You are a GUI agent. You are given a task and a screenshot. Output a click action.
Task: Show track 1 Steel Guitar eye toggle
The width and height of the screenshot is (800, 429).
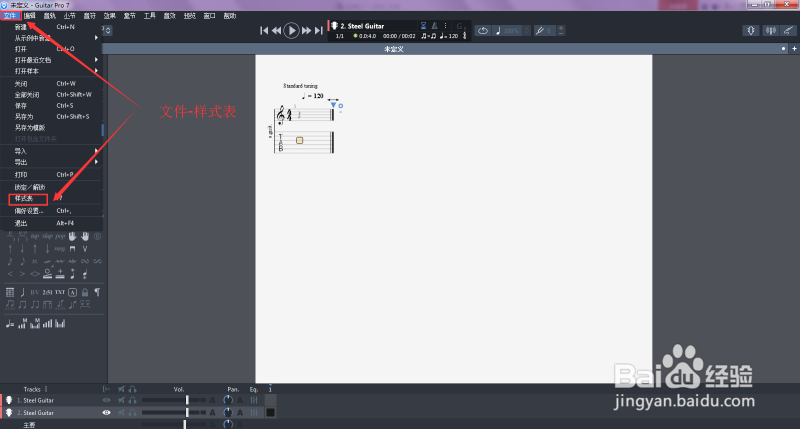click(x=106, y=400)
